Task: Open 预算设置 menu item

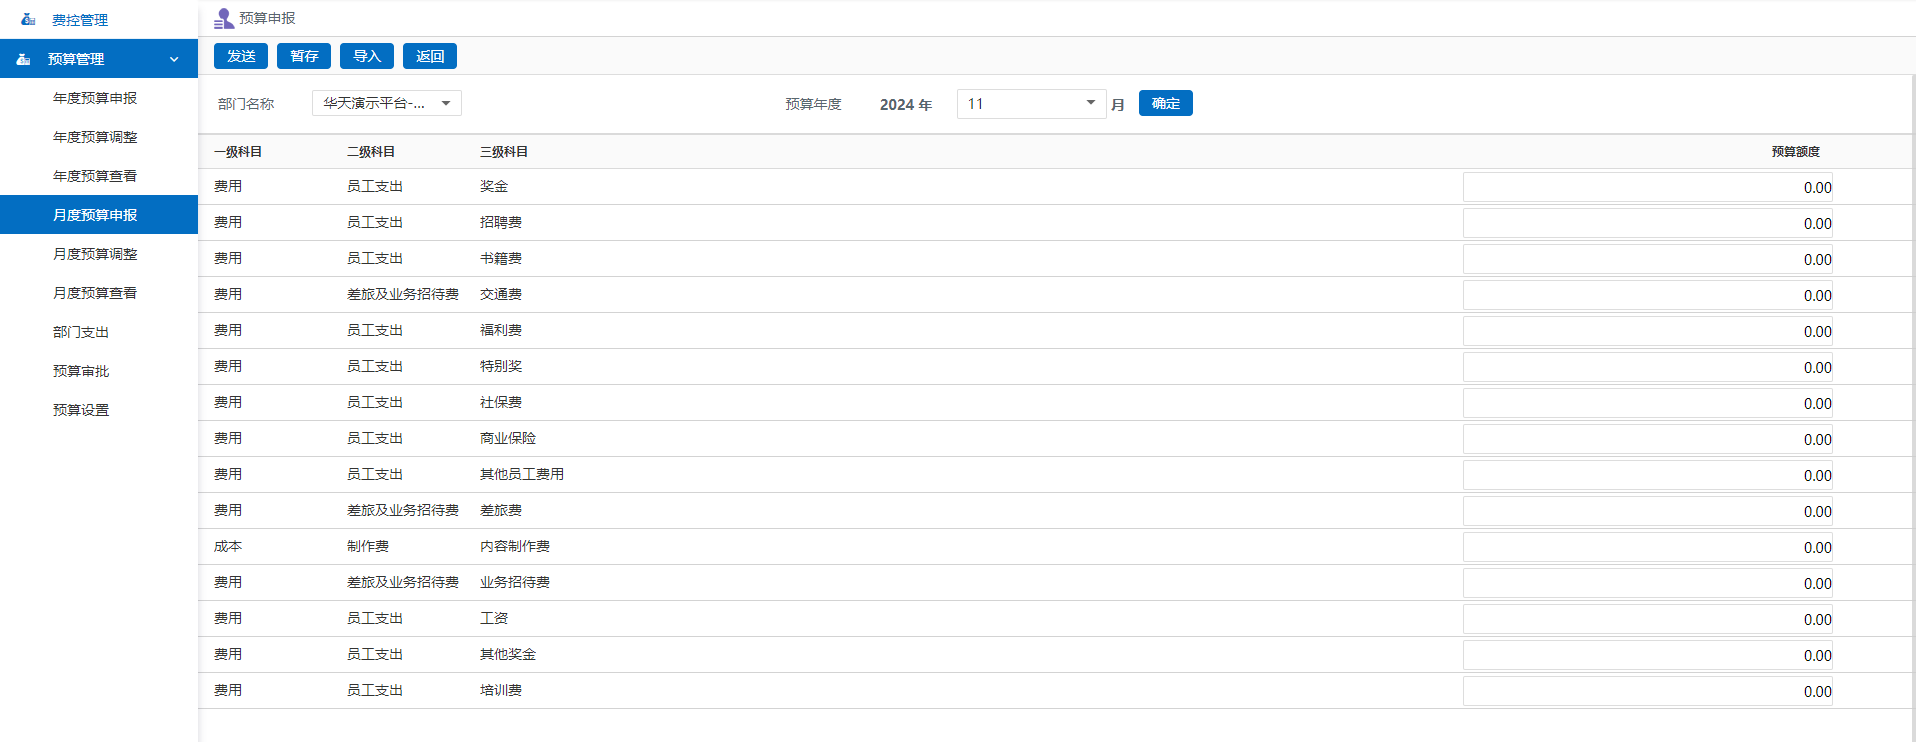Action: click(81, 410)
